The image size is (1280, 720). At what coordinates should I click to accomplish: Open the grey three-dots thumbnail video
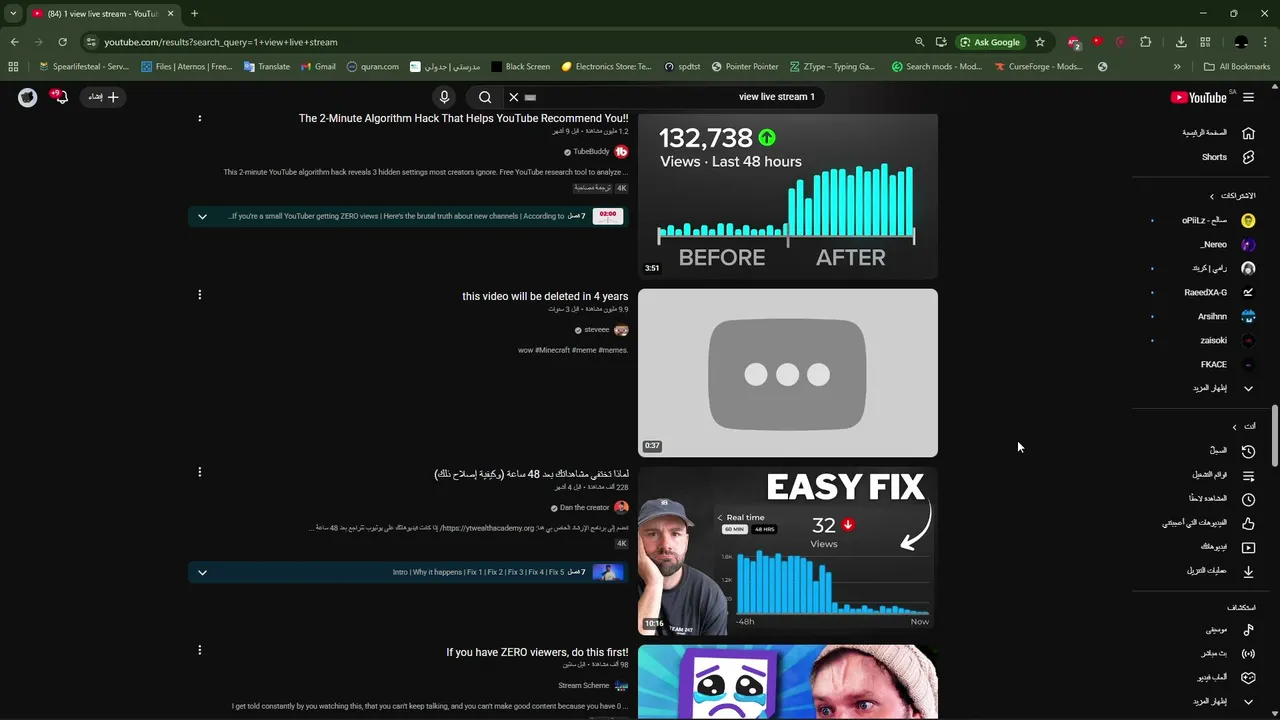[788, 373]
